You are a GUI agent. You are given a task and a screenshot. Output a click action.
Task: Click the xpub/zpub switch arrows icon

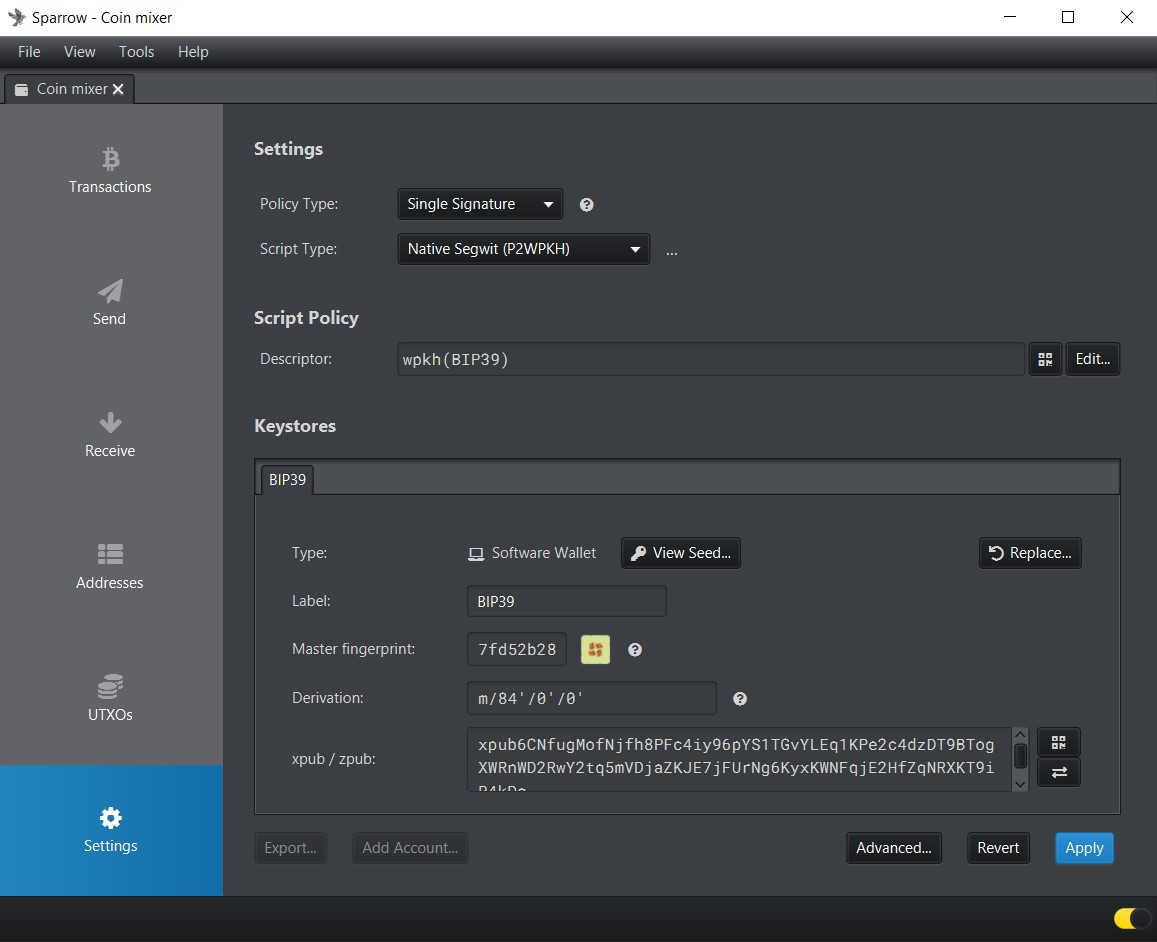1059,772
